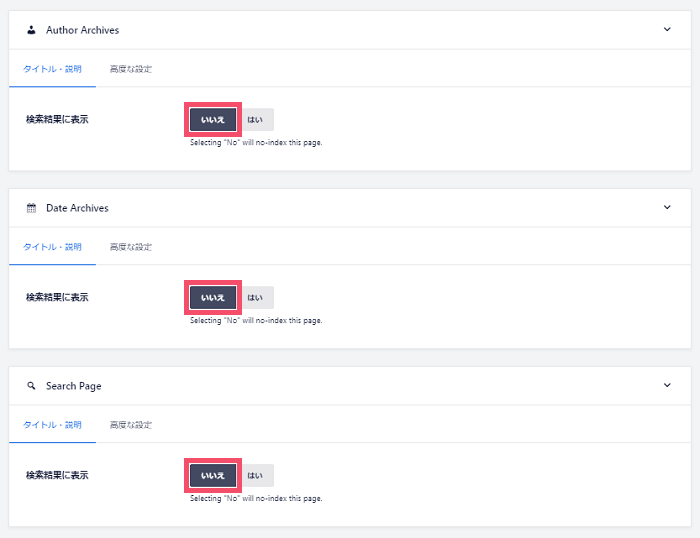Image resolution: width=700 pixels, height=538 pixels.
Task: Click the Date Archives calendar icon
Action: click(x=31, y=208)
